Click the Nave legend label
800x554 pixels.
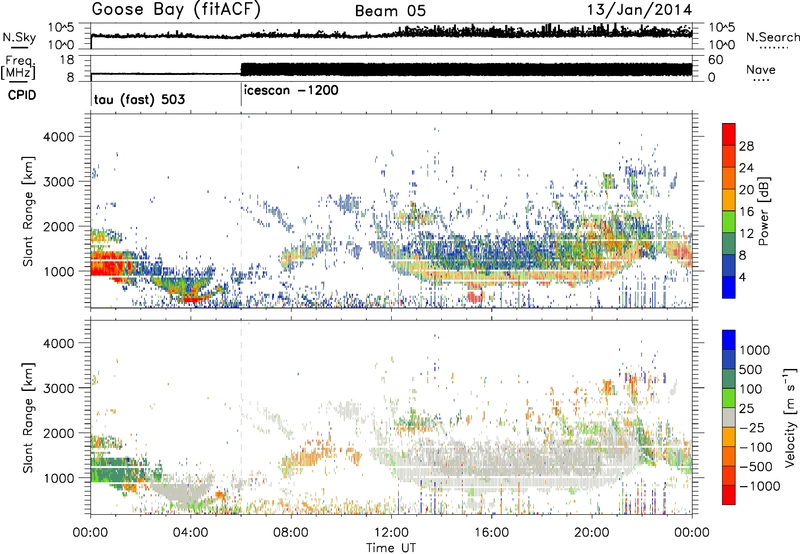click(760, 70)
